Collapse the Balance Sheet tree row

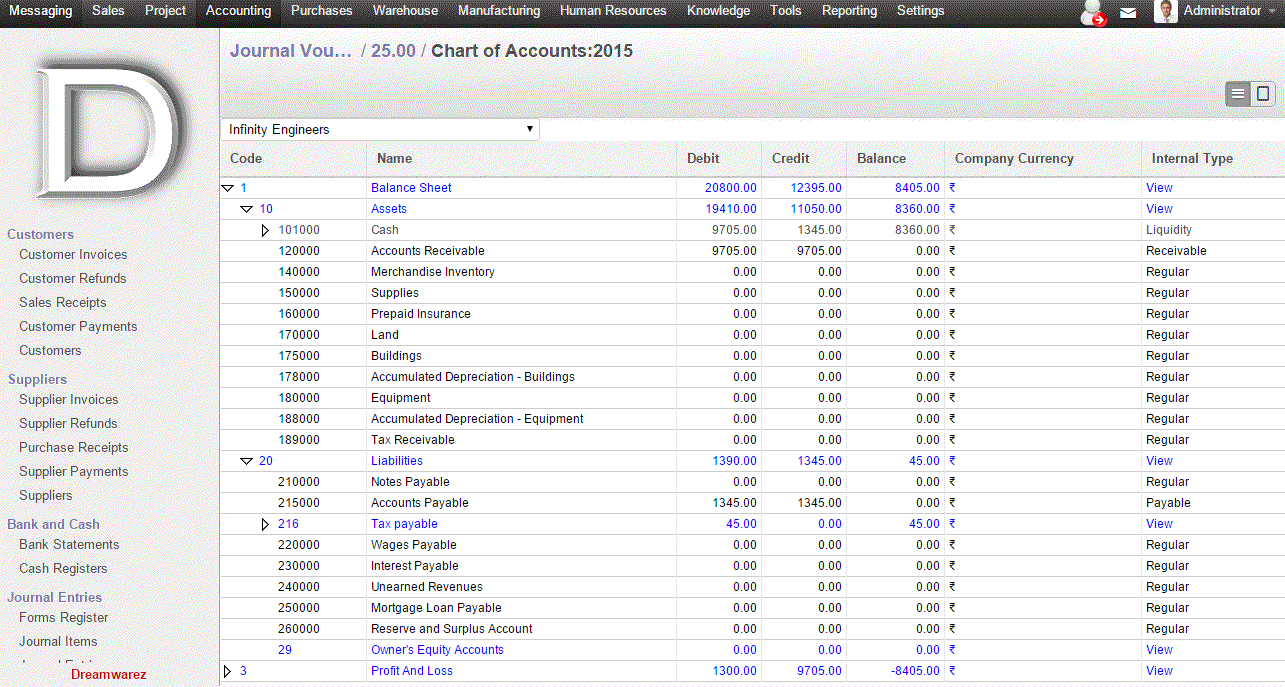click(x=227, y=188)
